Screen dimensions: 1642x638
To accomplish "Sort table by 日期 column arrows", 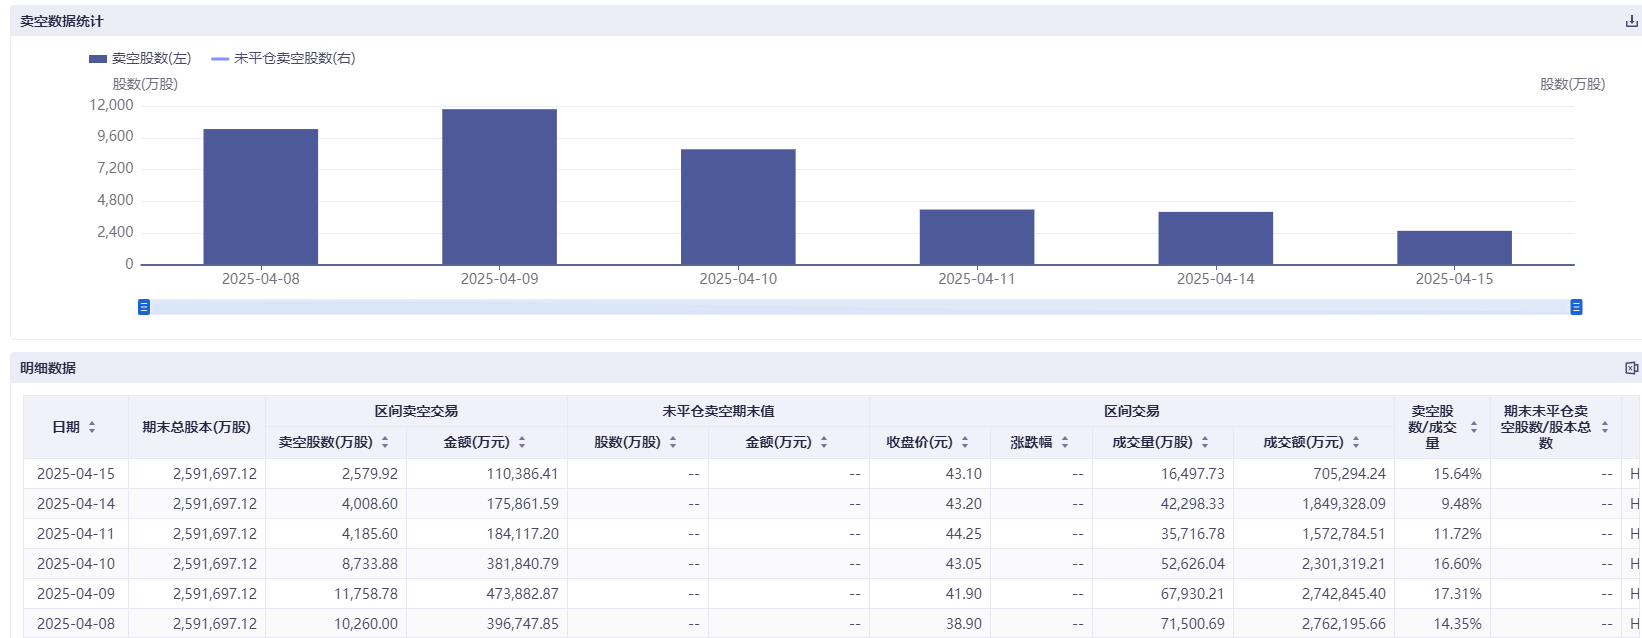I will [x=92, y=427].
